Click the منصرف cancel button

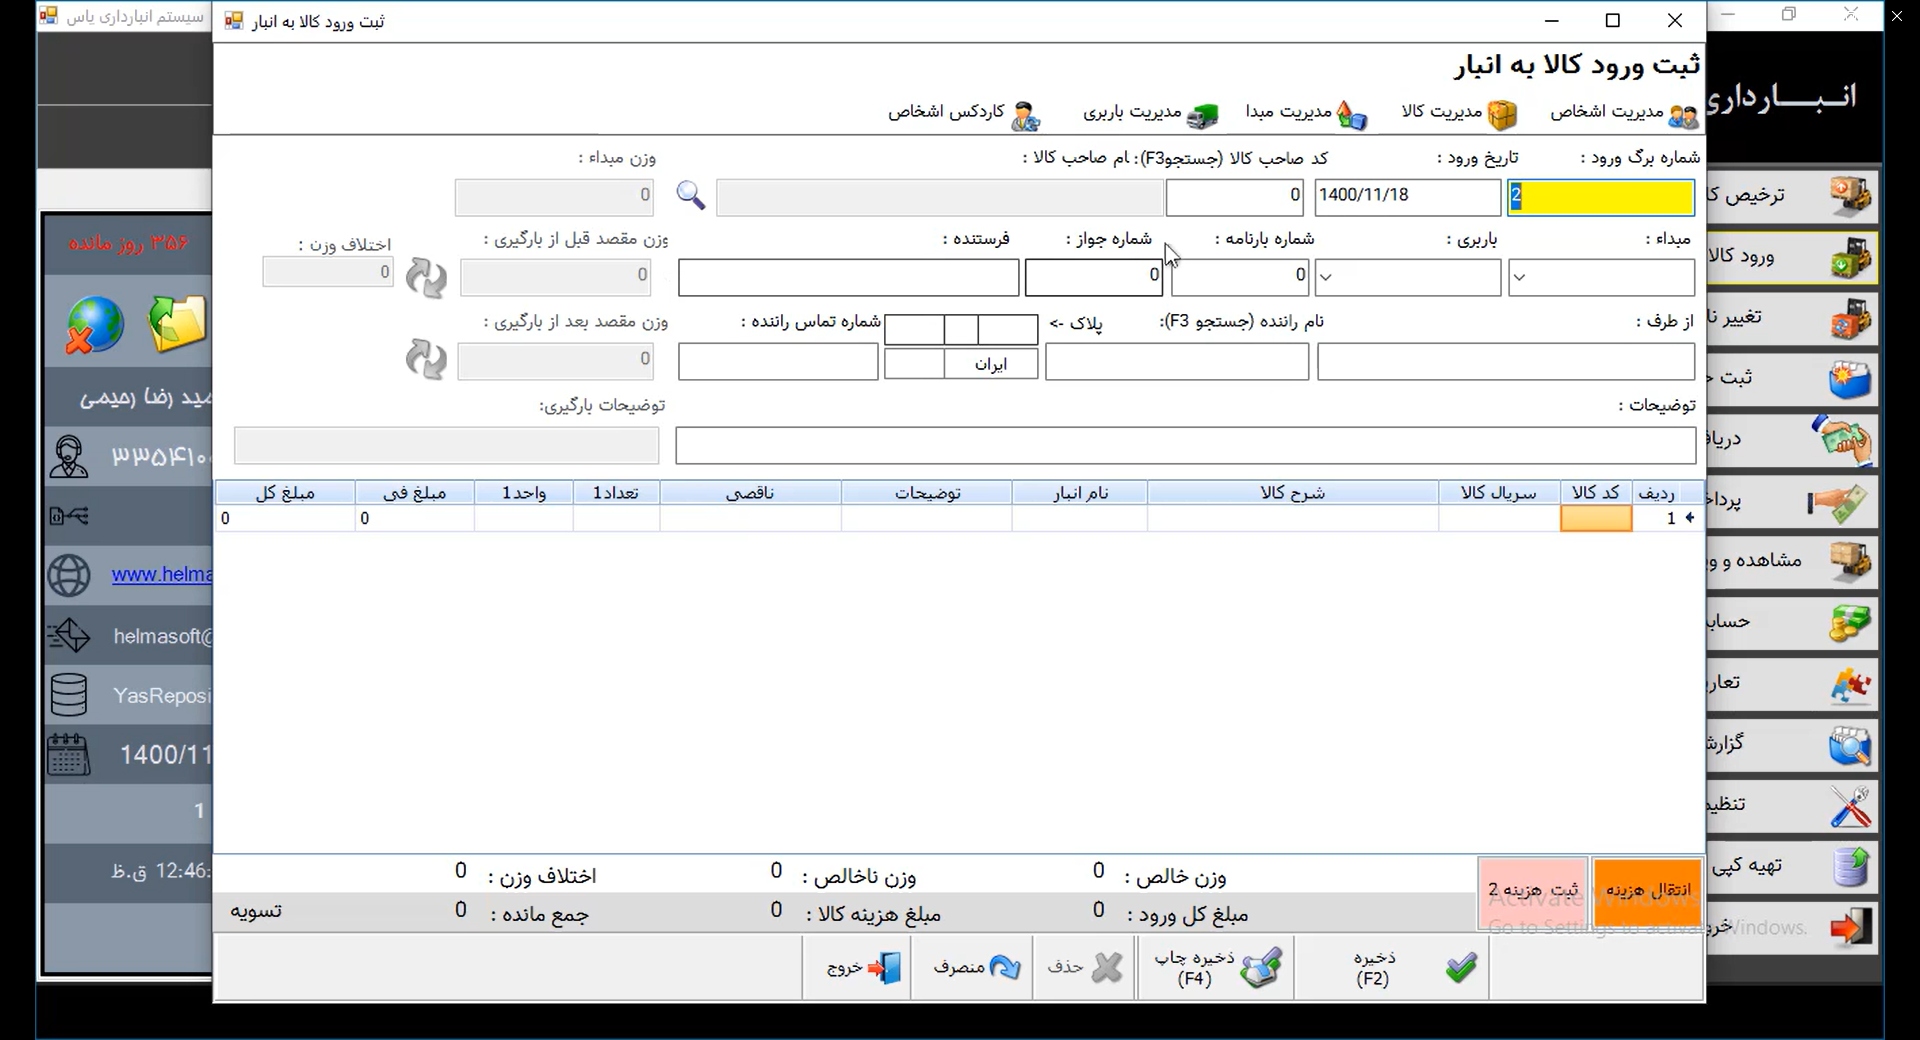tap(972, 967)
